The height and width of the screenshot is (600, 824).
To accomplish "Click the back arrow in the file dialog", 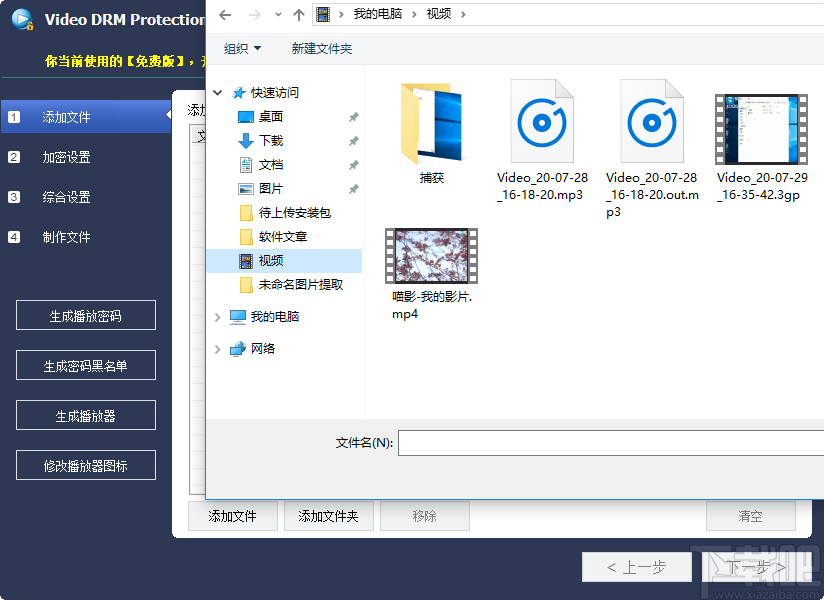I will pyautogui.click(x=225, y=15).
